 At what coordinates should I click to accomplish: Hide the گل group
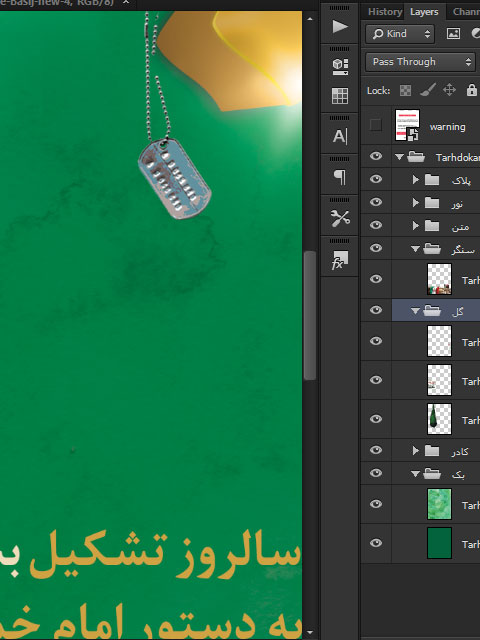[x=376, y=310]
